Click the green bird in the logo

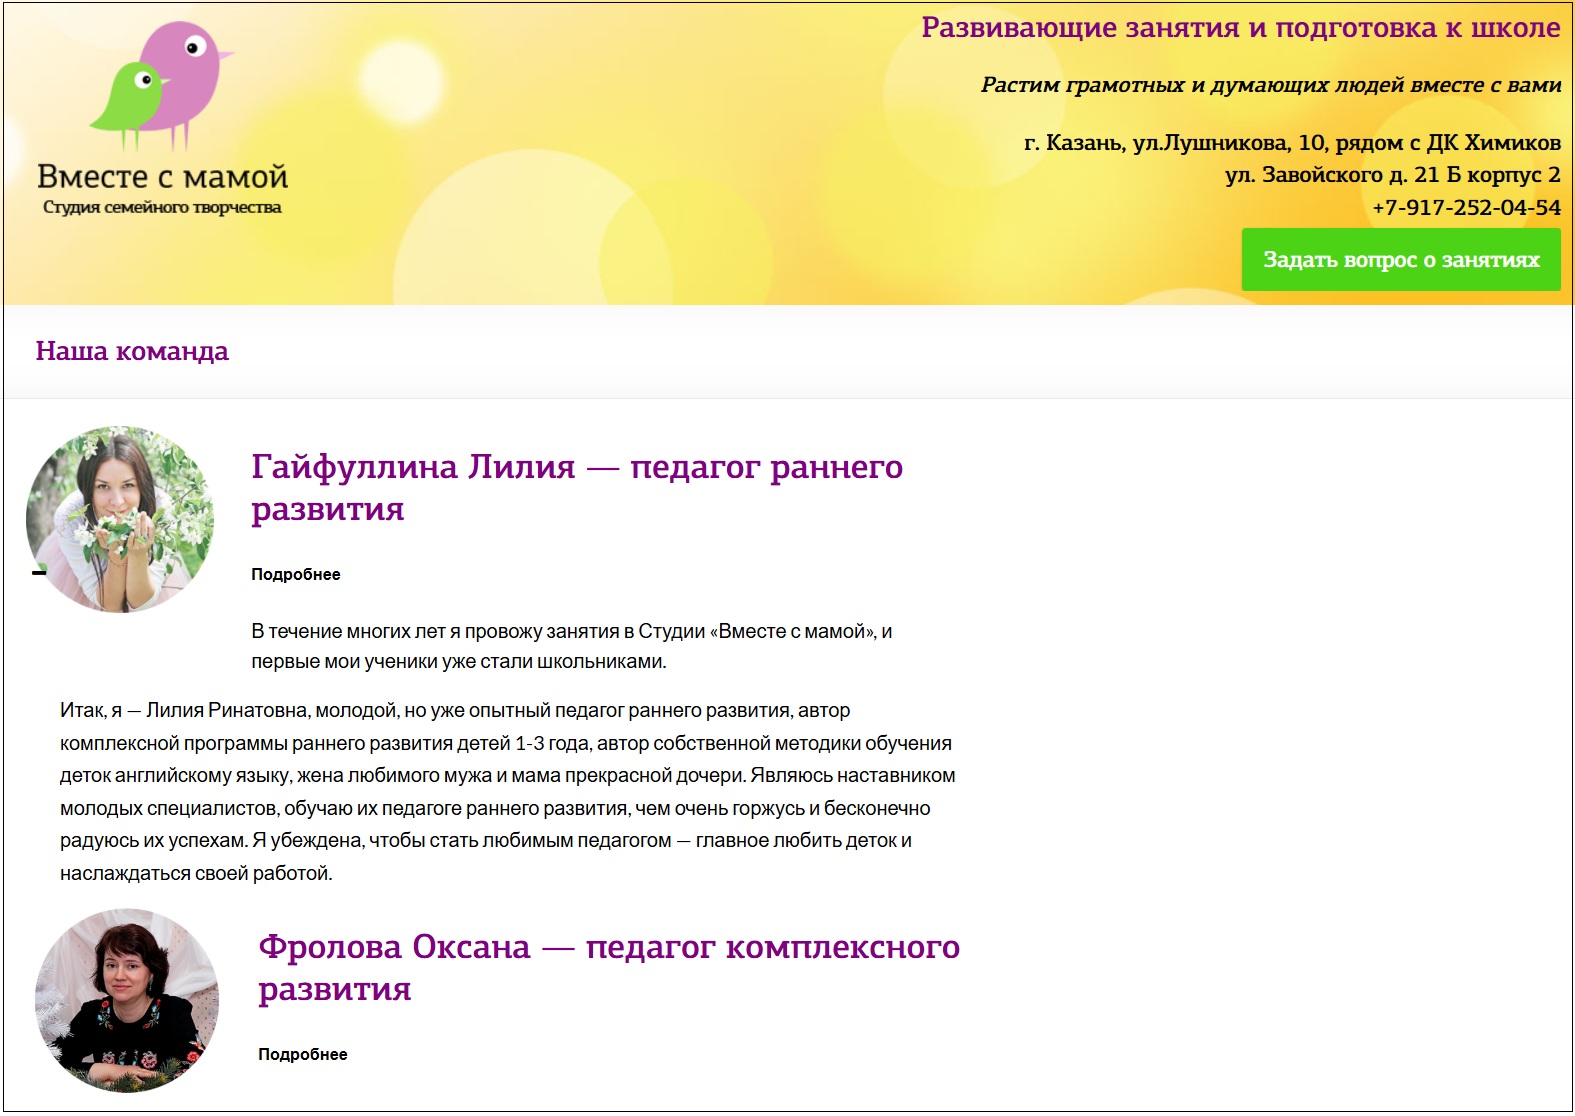click(128, 96)
